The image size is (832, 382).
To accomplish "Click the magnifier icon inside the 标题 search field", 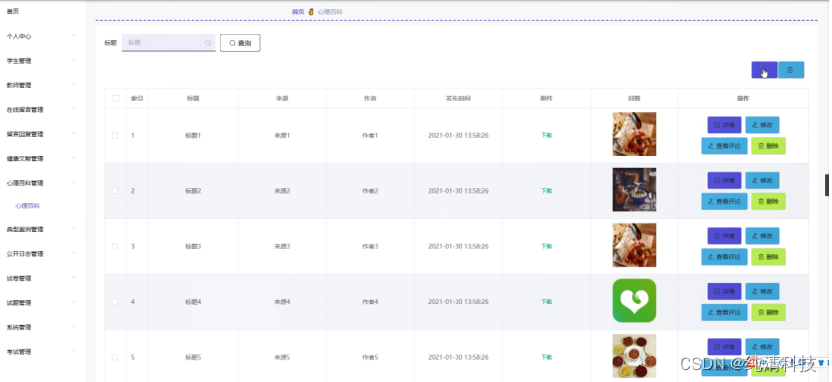I will [x=208, y=43].
